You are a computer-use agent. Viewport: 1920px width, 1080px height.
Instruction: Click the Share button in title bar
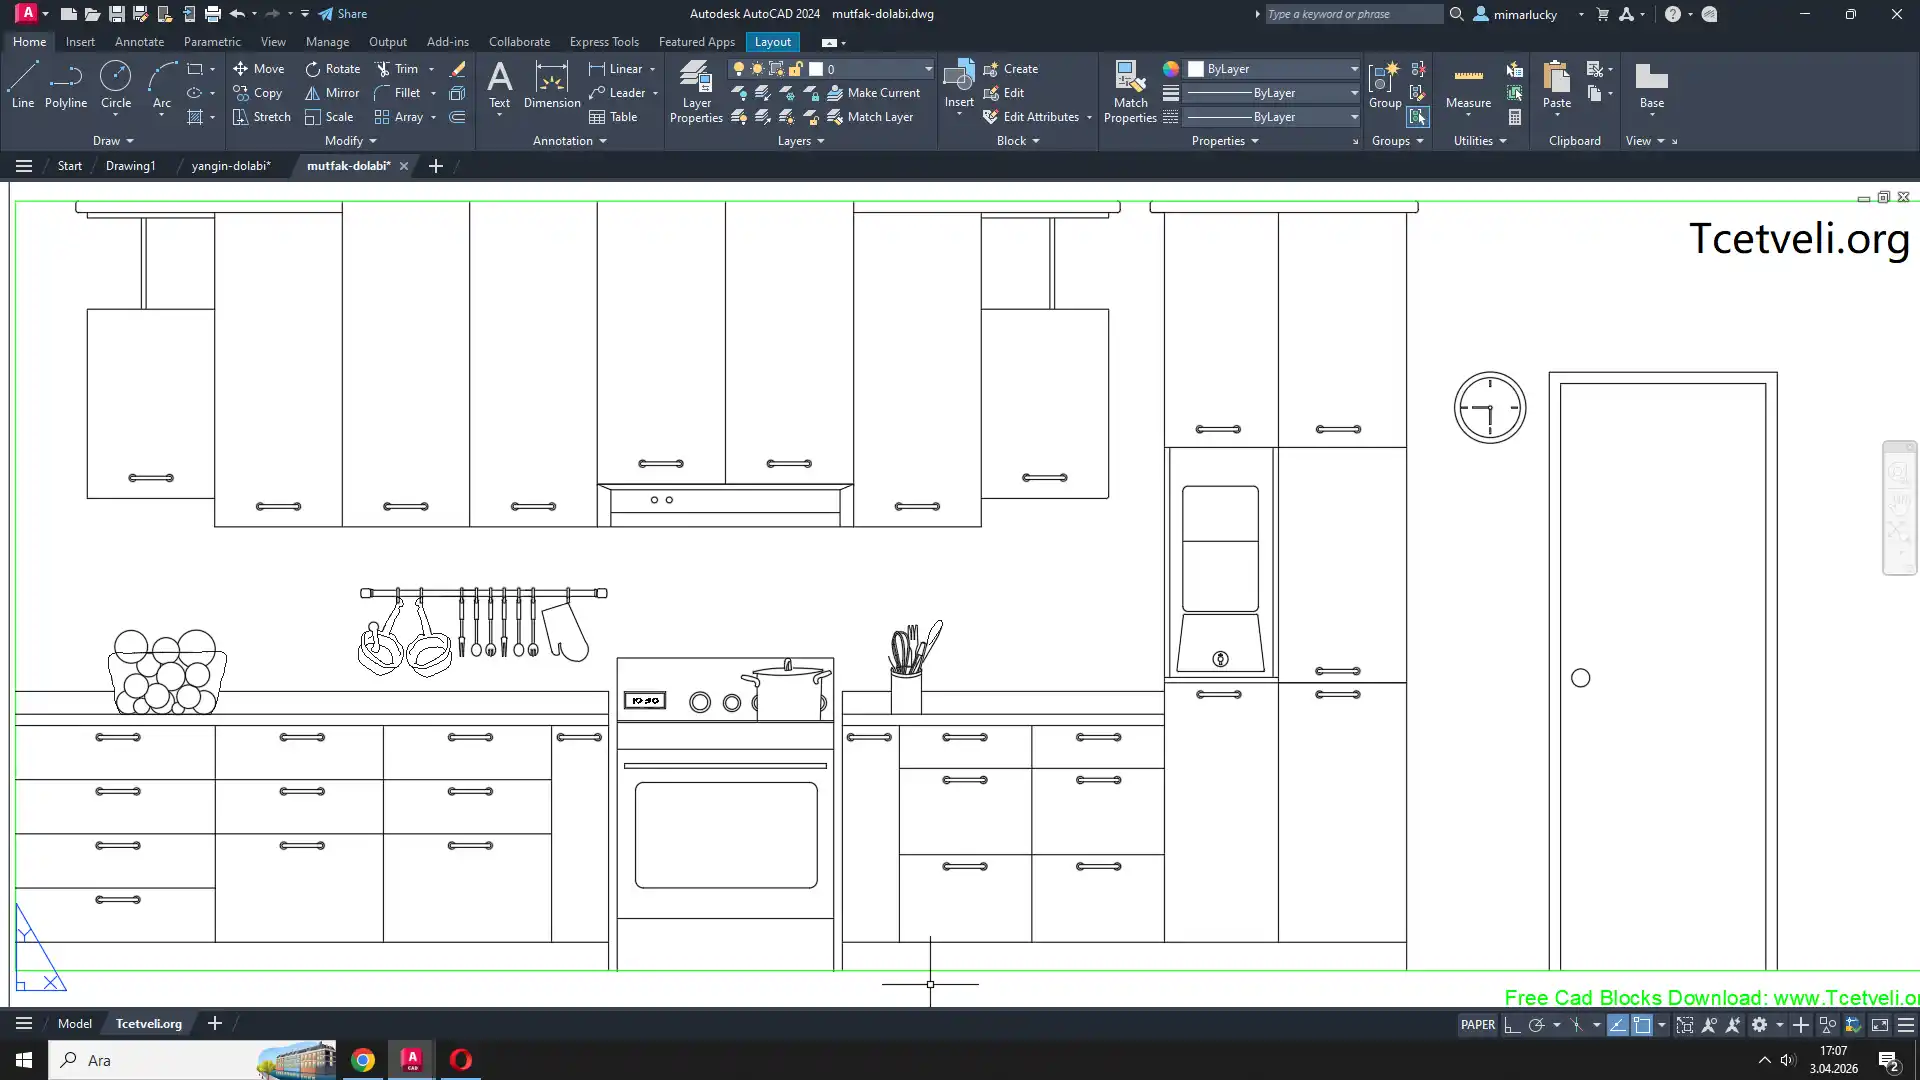(x=343, y=14)
